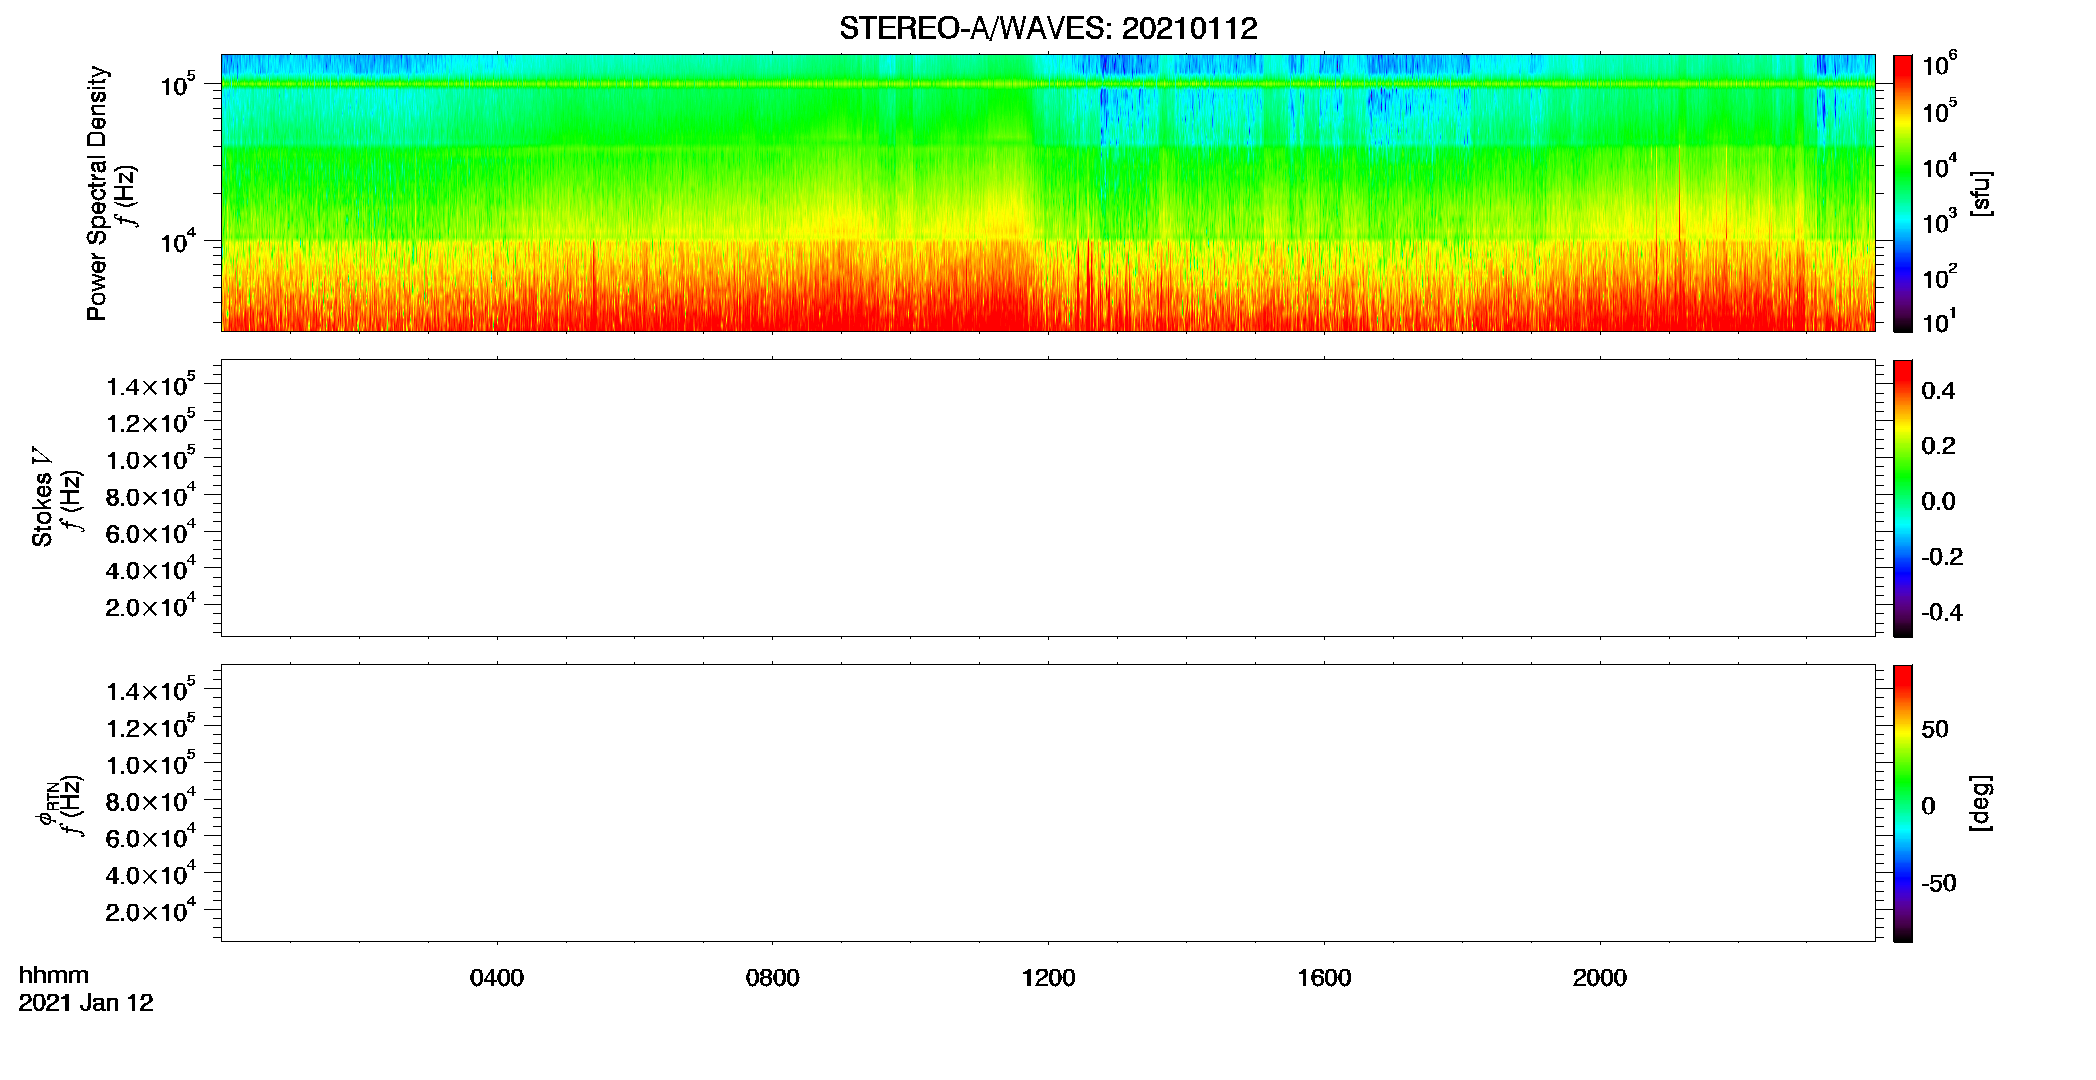This screenshot has width=2096, height=1080.
Task: Click the Power Spectral Density color bar
Action: point(1902,193)
